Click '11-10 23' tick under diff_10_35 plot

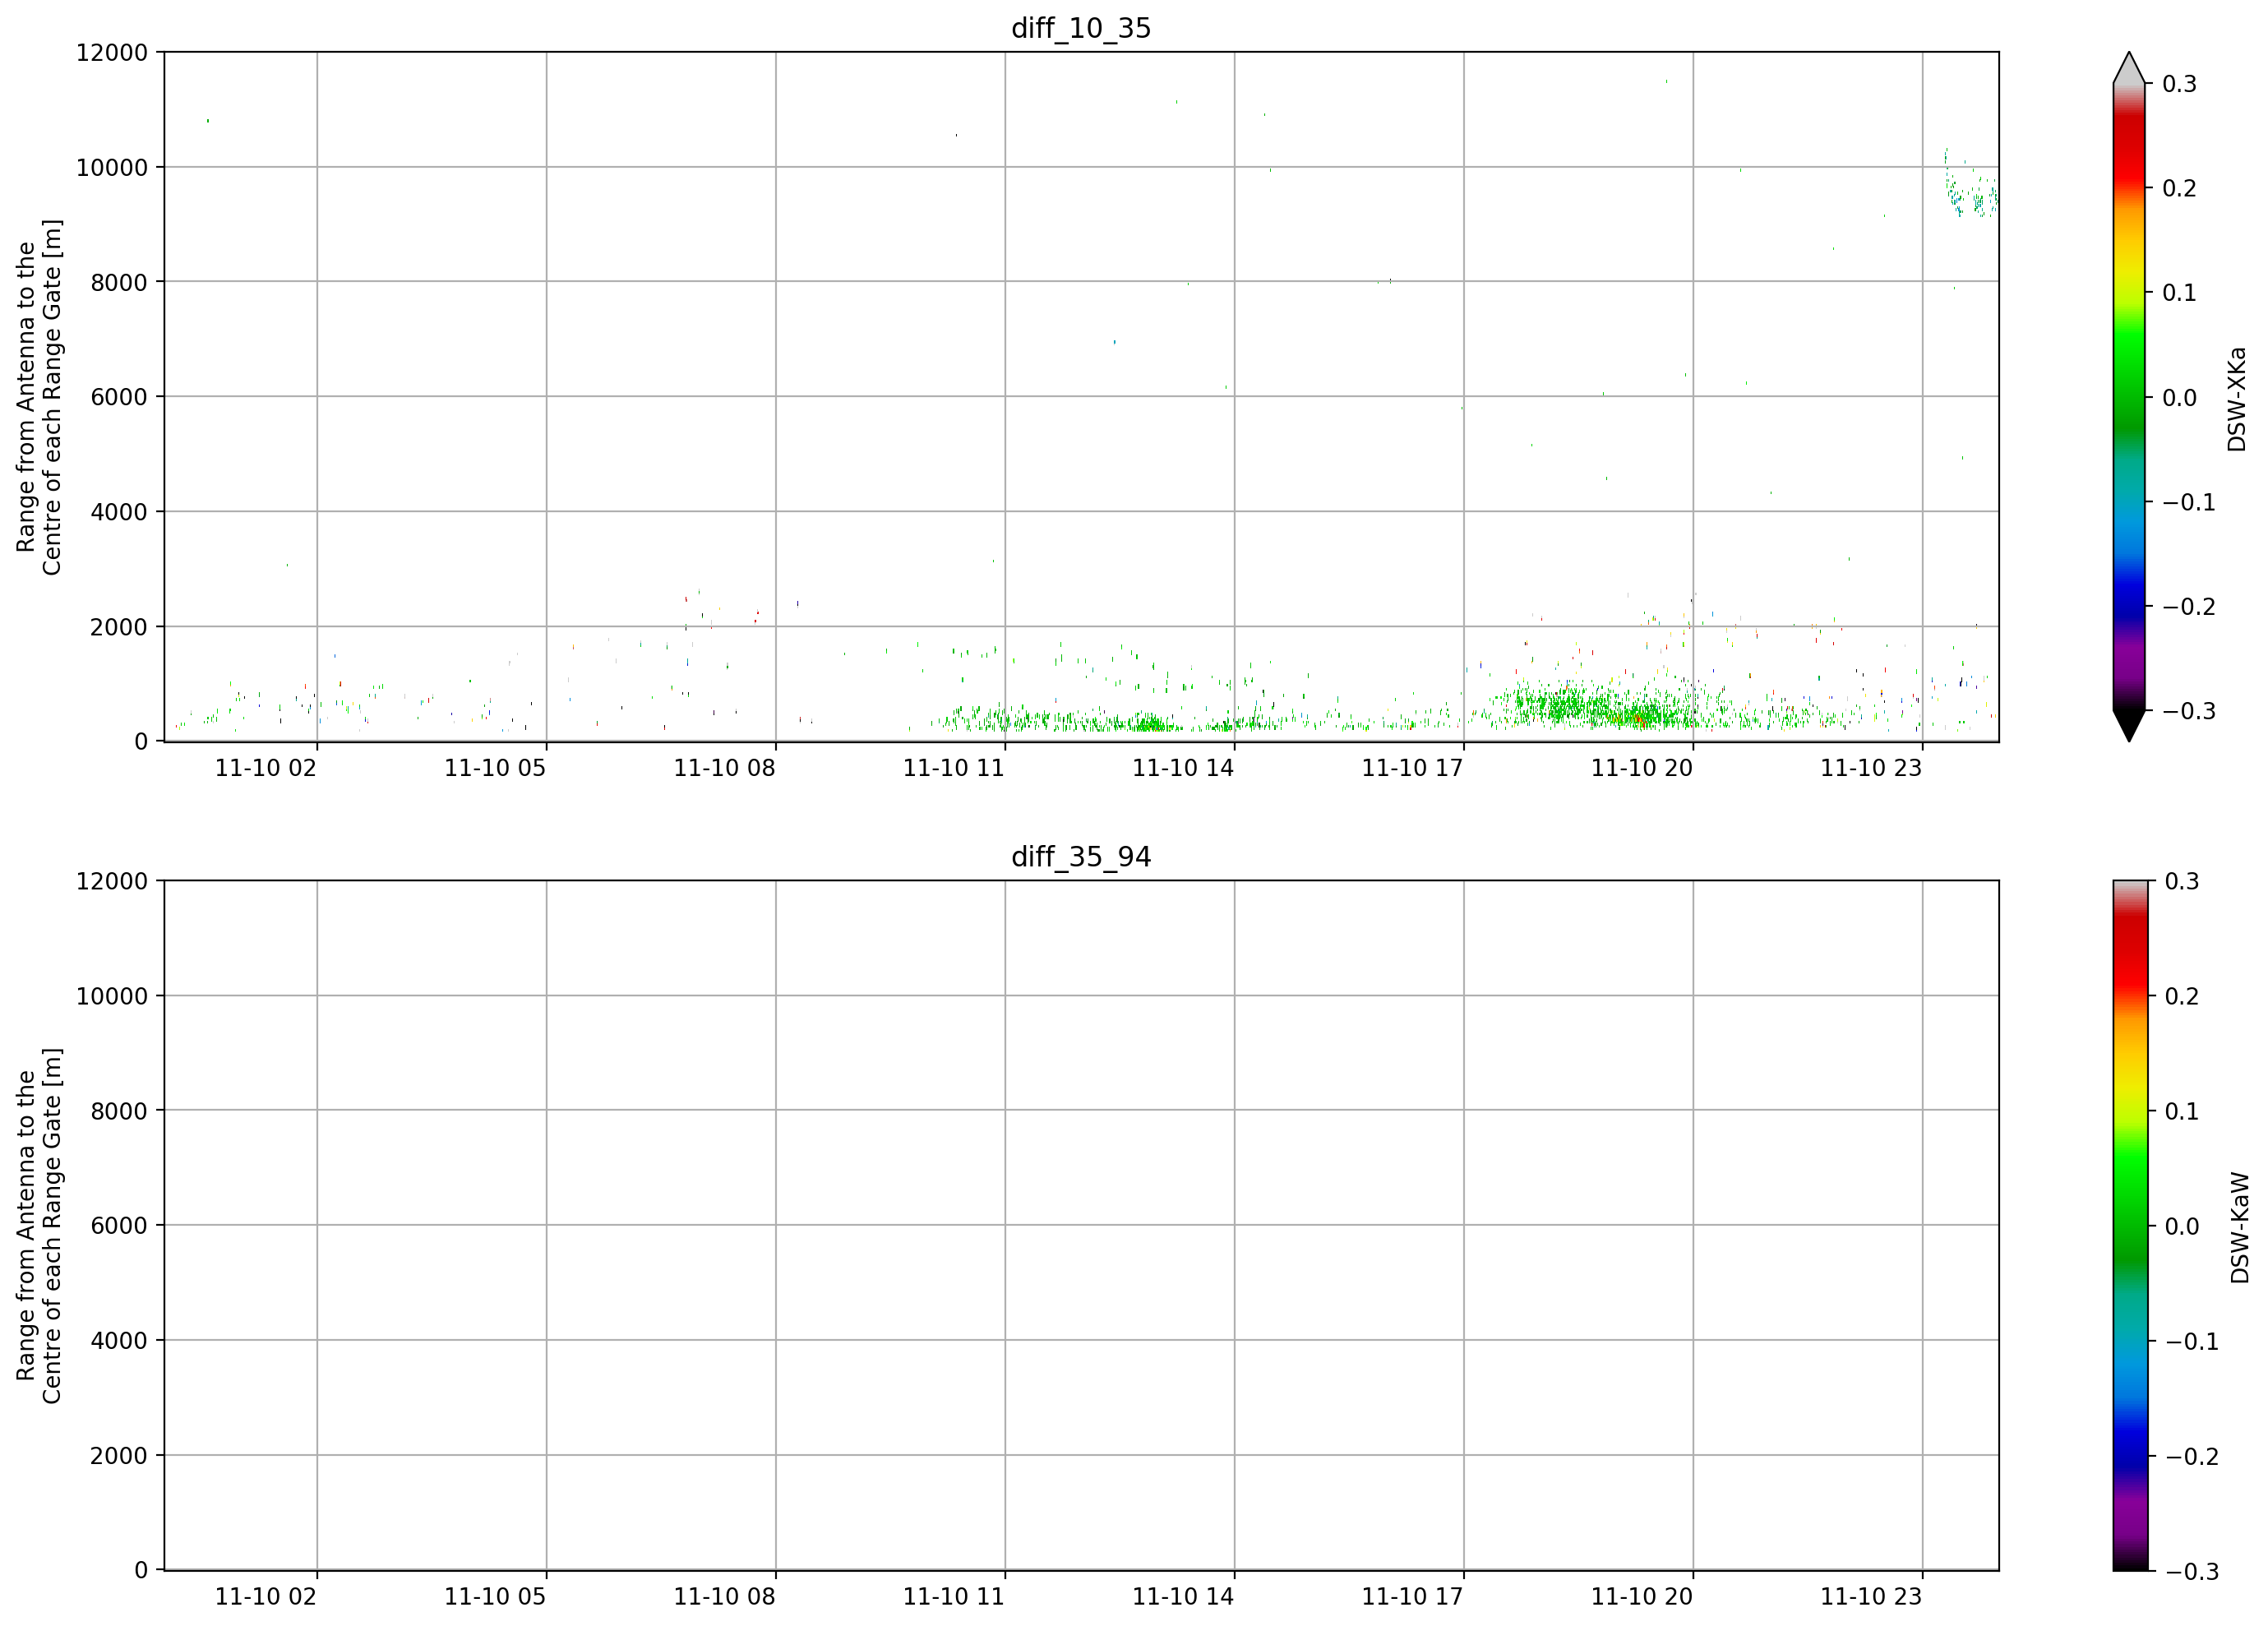(x=1871, y=768)
